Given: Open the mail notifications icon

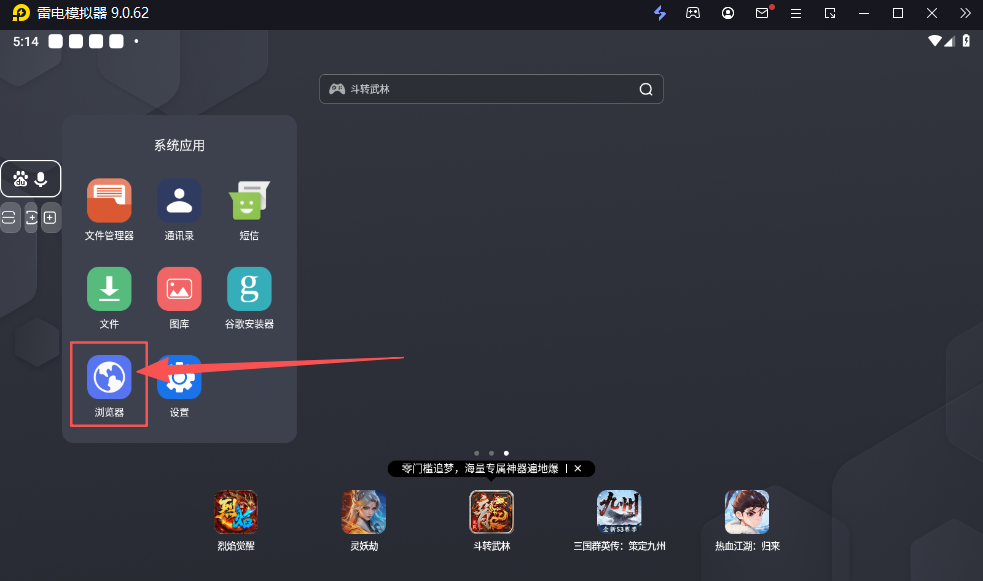Looking at the screenshot, I should pyautogui.click(x=762, y=13).
